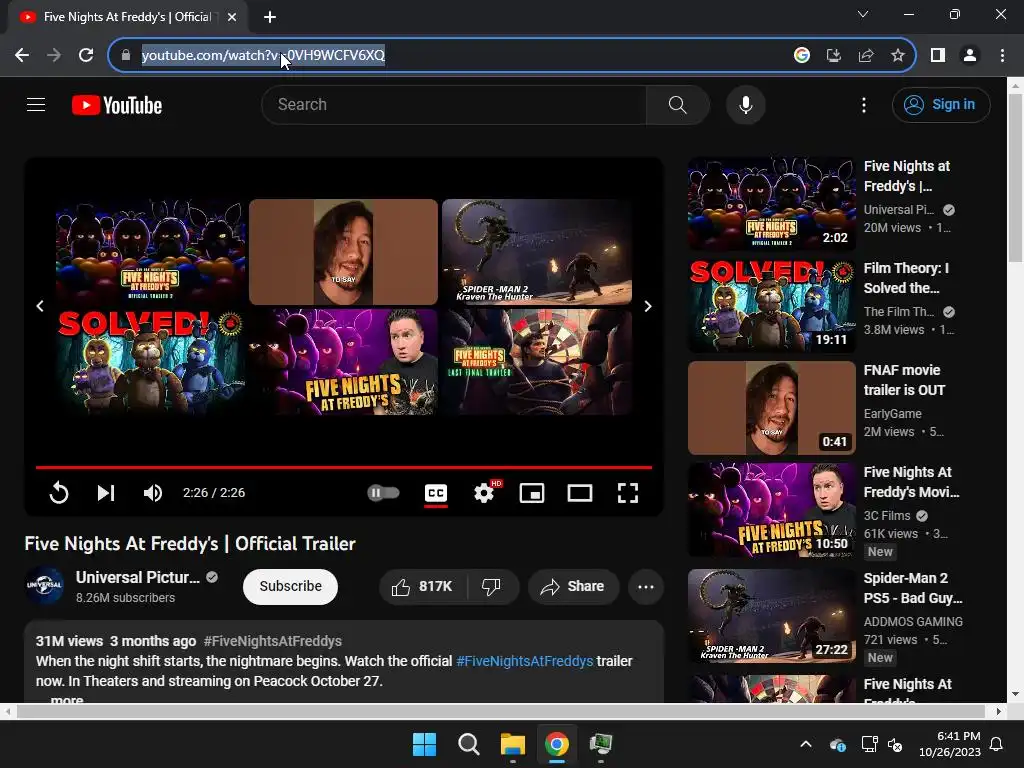Viewport: 1024px width, 768px height.
Task: Open the tab search dropdown chevron
Action: [863, 14]
